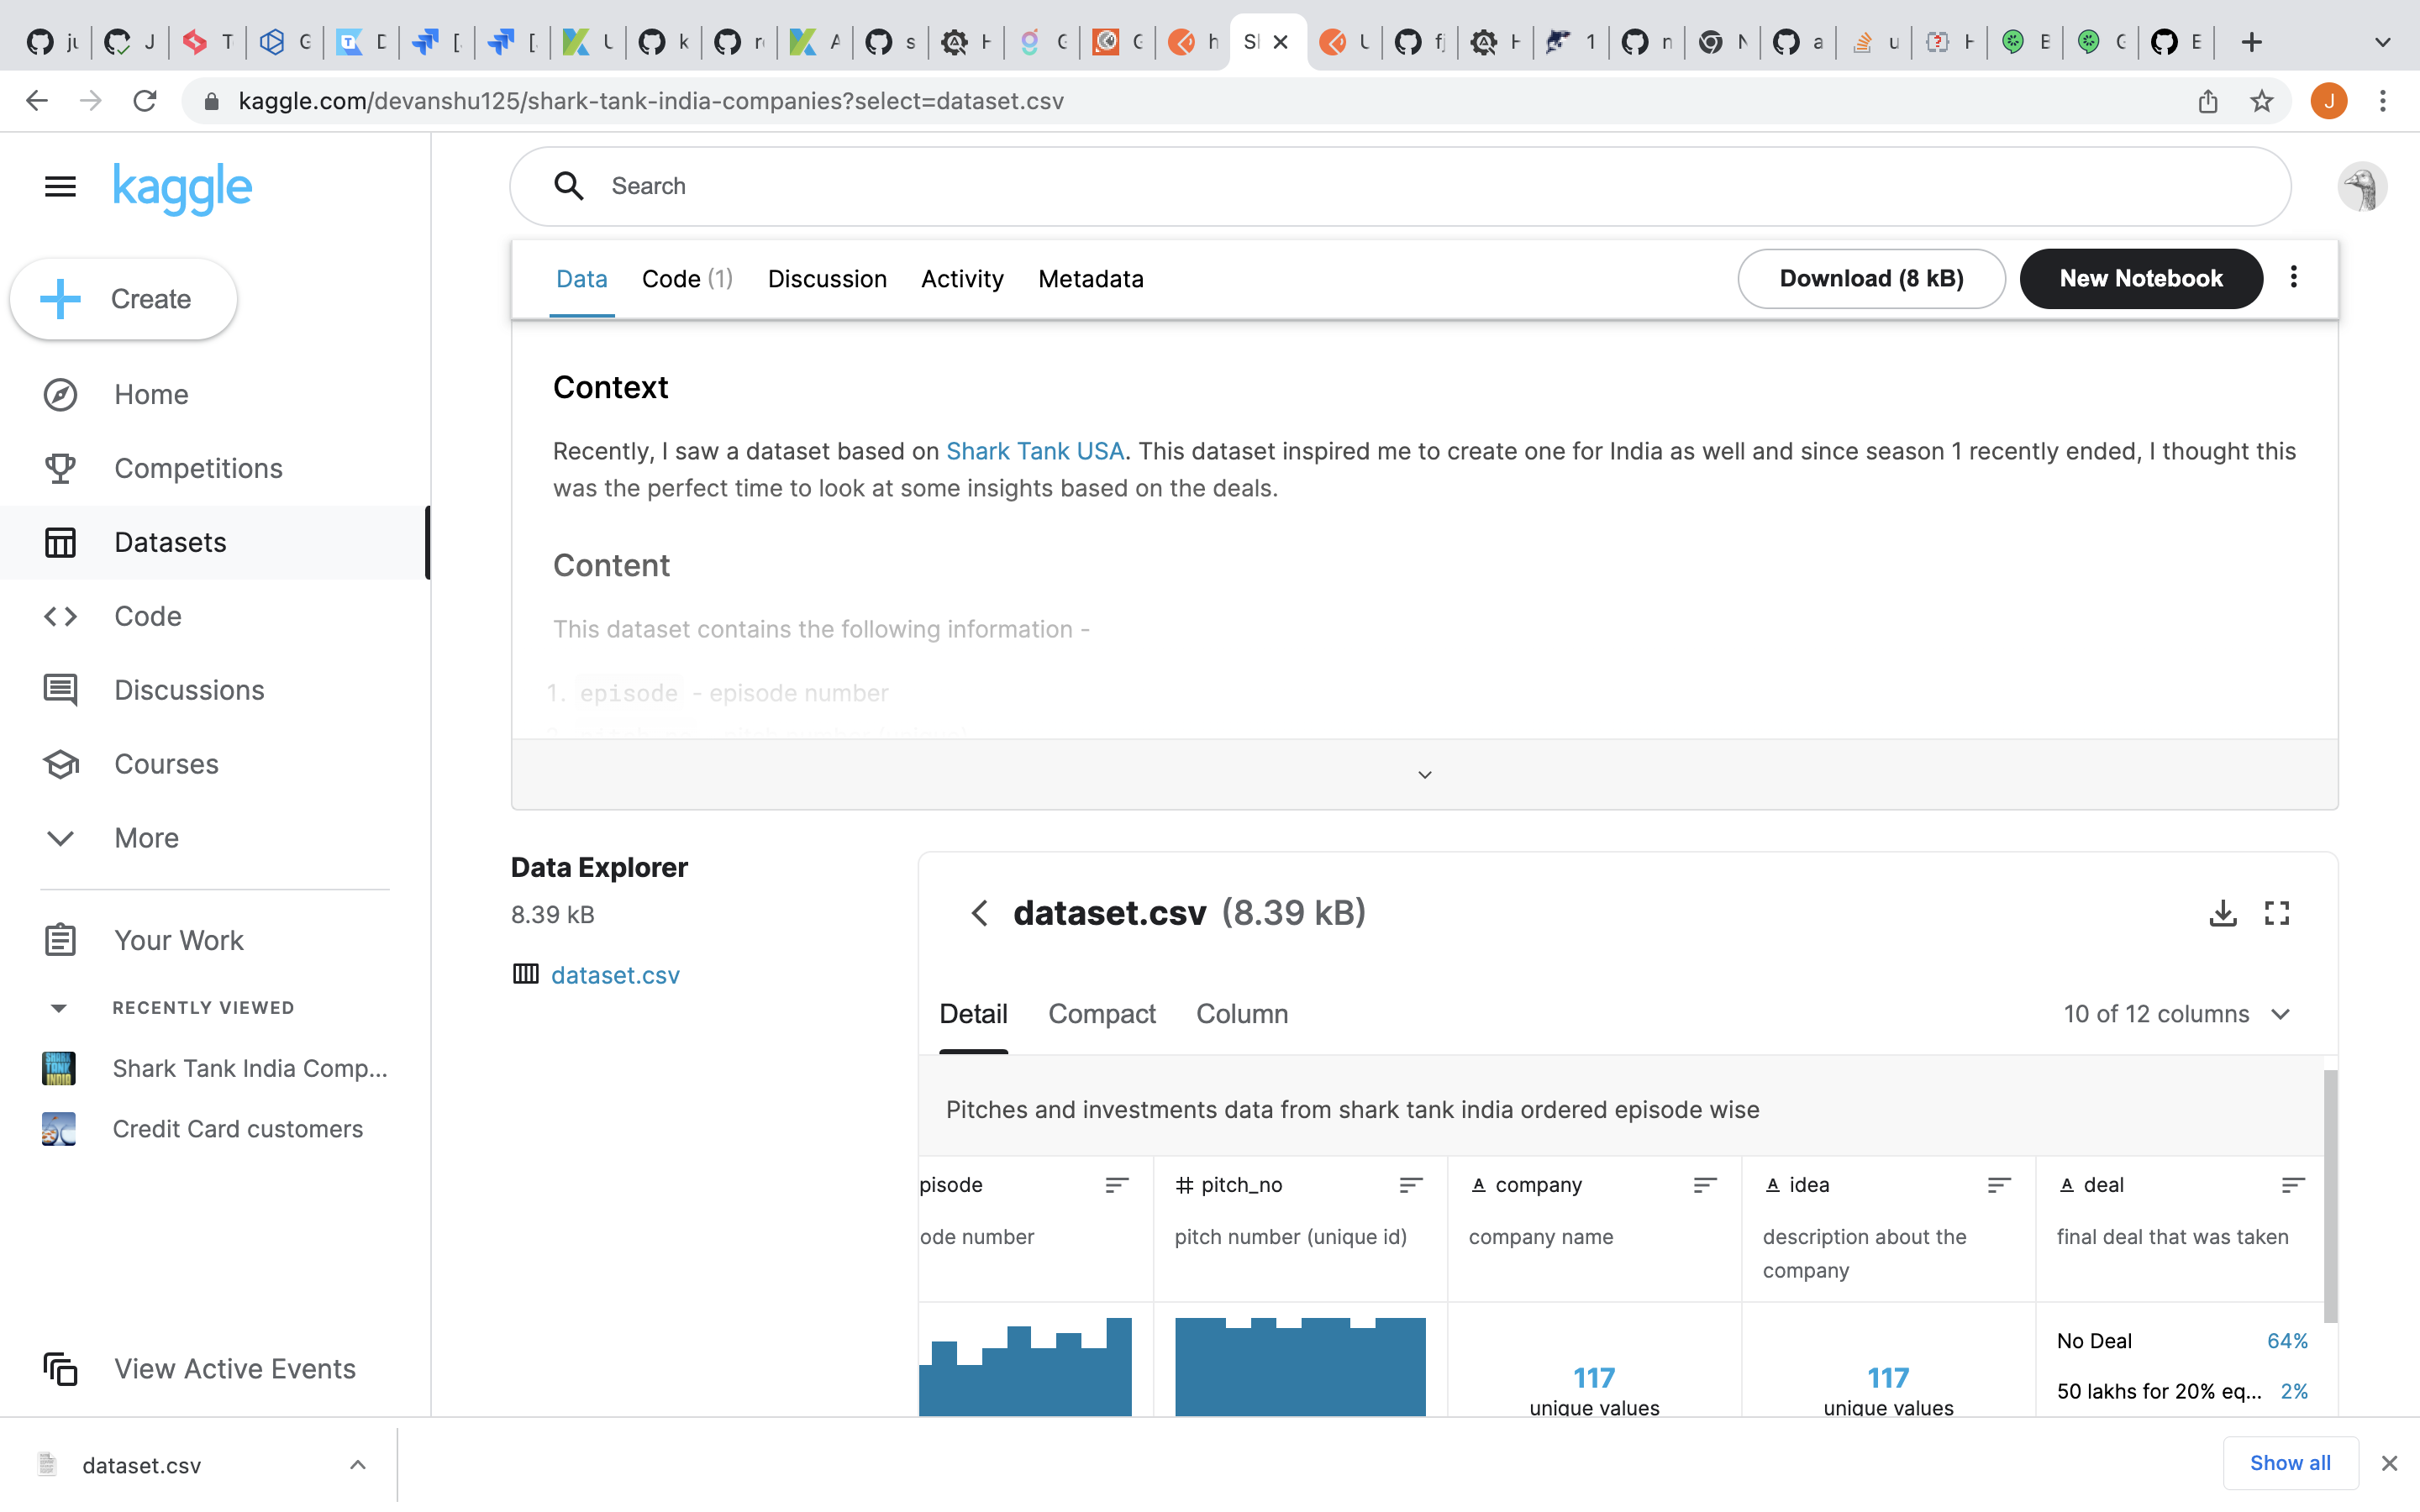Open Courses in sidebar
The width and height of the screenshot is (2420, 1512).
click(215, 764)
